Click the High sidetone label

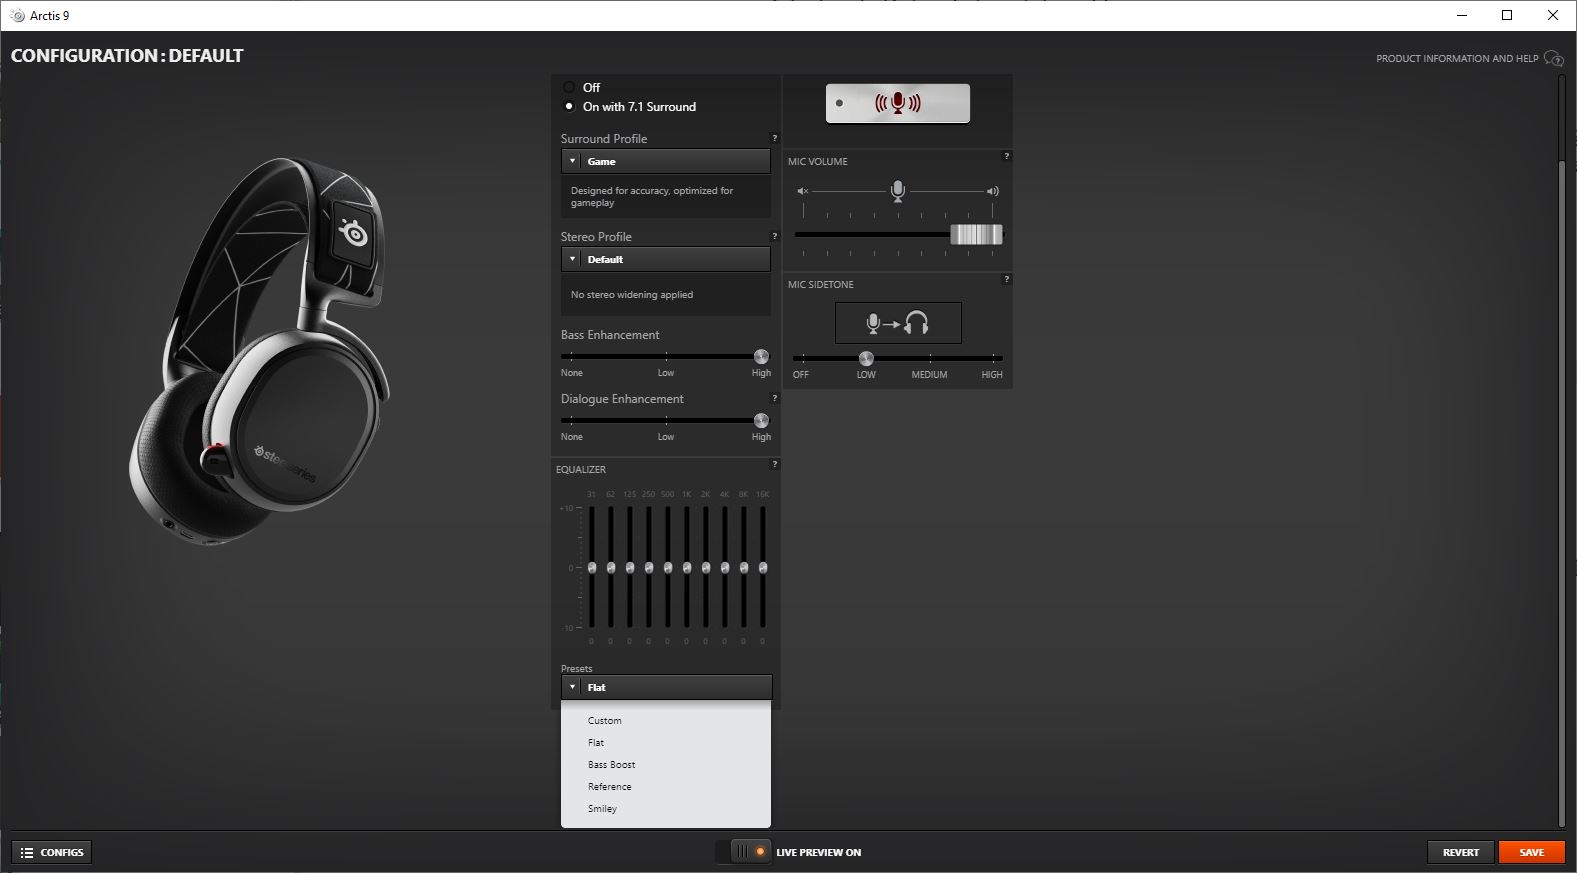(992, 375)
